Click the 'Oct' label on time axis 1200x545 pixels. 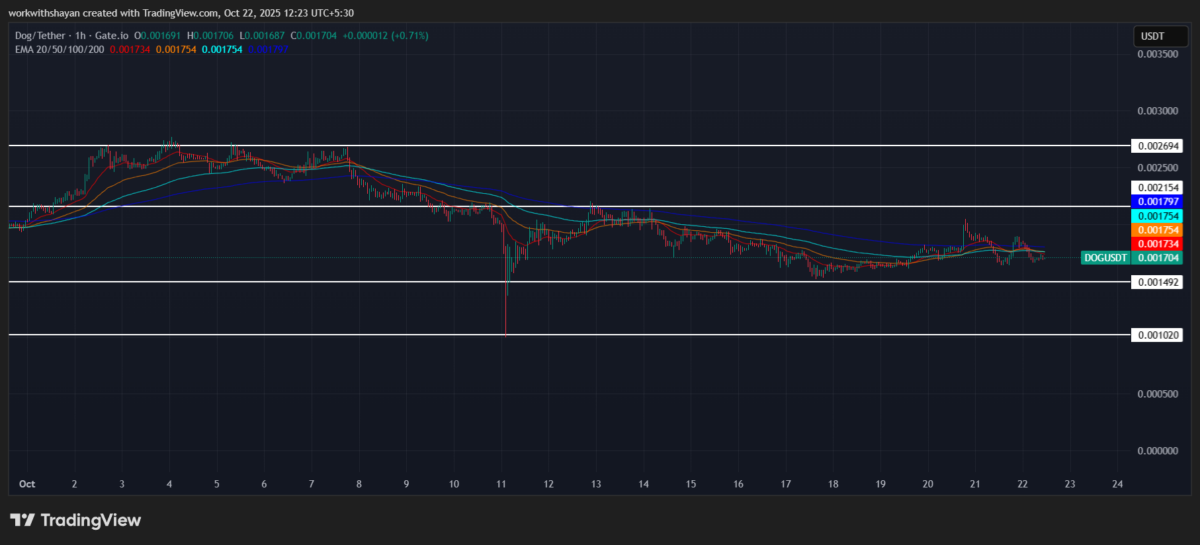coord(26,483)
